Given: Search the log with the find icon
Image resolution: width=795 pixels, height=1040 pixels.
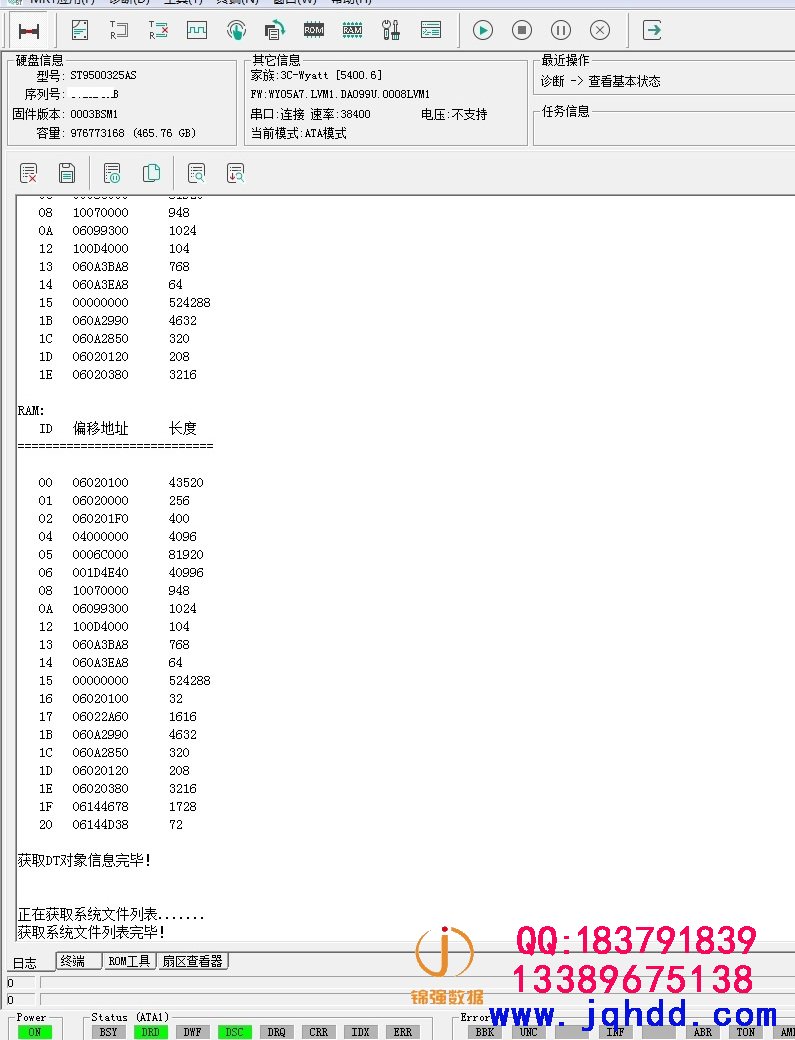Looking at the screenshot, I should point(196,173).
